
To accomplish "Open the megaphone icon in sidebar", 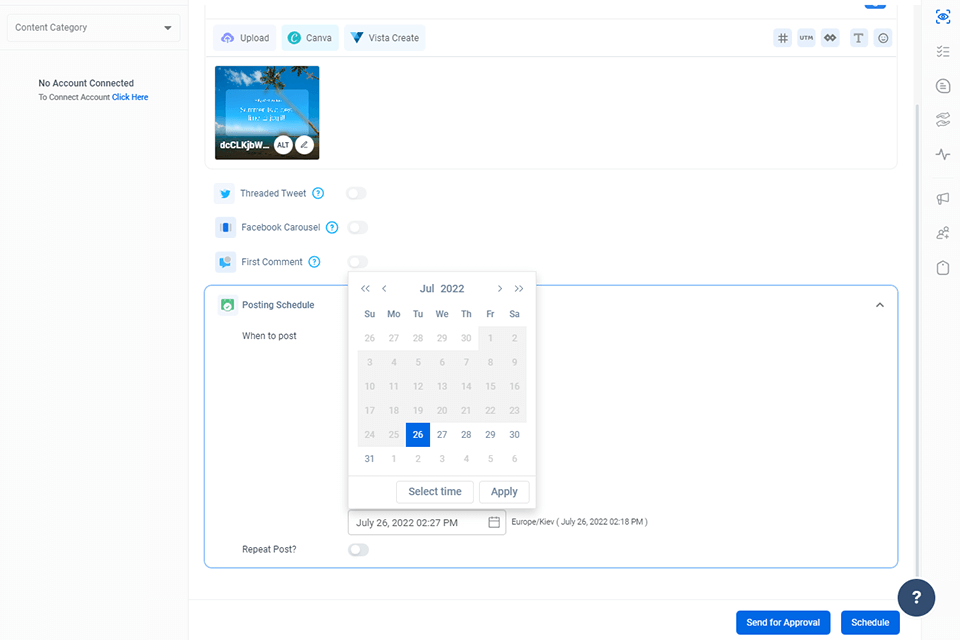I will (943, 198).
